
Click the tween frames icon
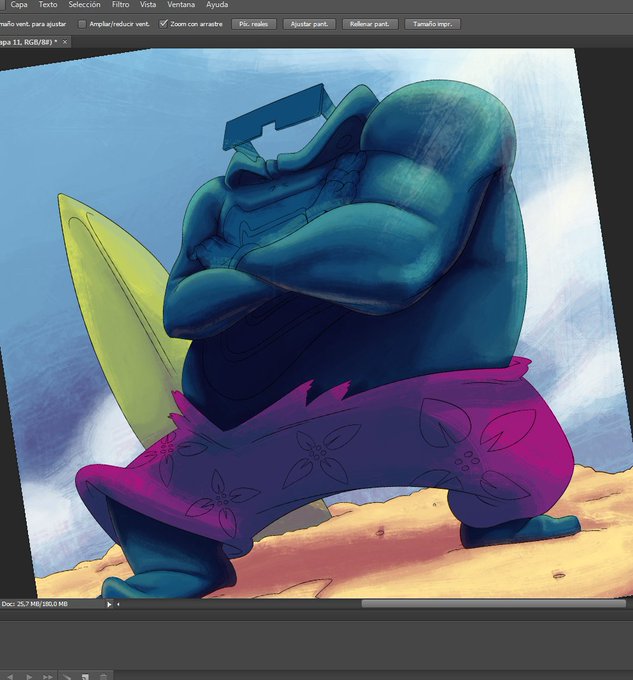[x=67, y=677]
